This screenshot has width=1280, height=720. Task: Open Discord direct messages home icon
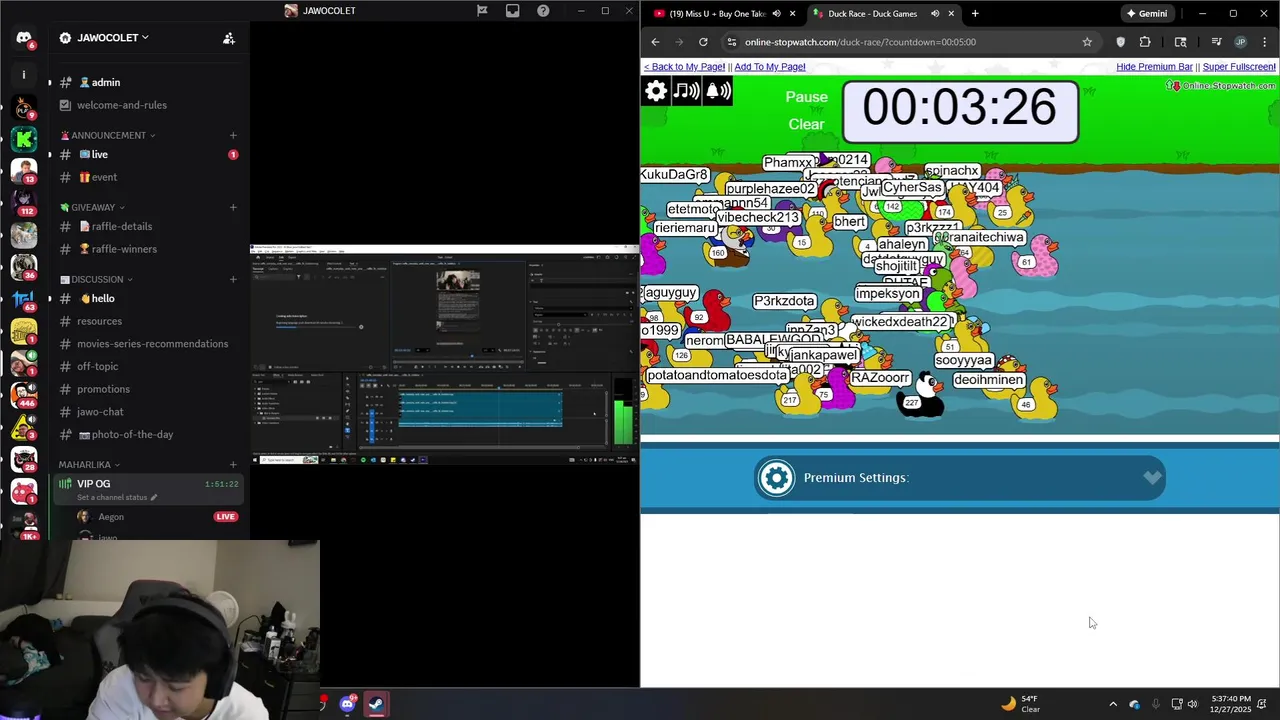pos(24,38)
